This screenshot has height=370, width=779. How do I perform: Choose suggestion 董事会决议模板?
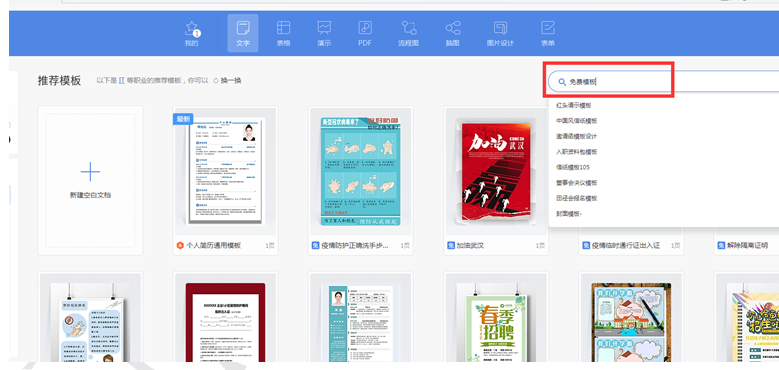pyautogui.click(x=577, y=183)
